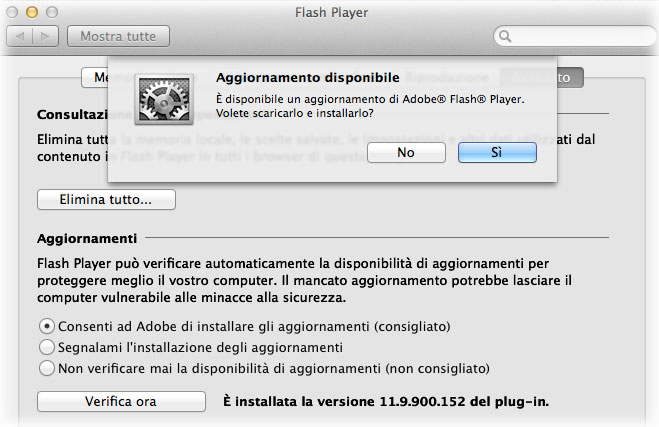Image resolution: width=659 pixels, height=427 pixels.
Task: Decline update with 'No' button
Action: point(405,152)
